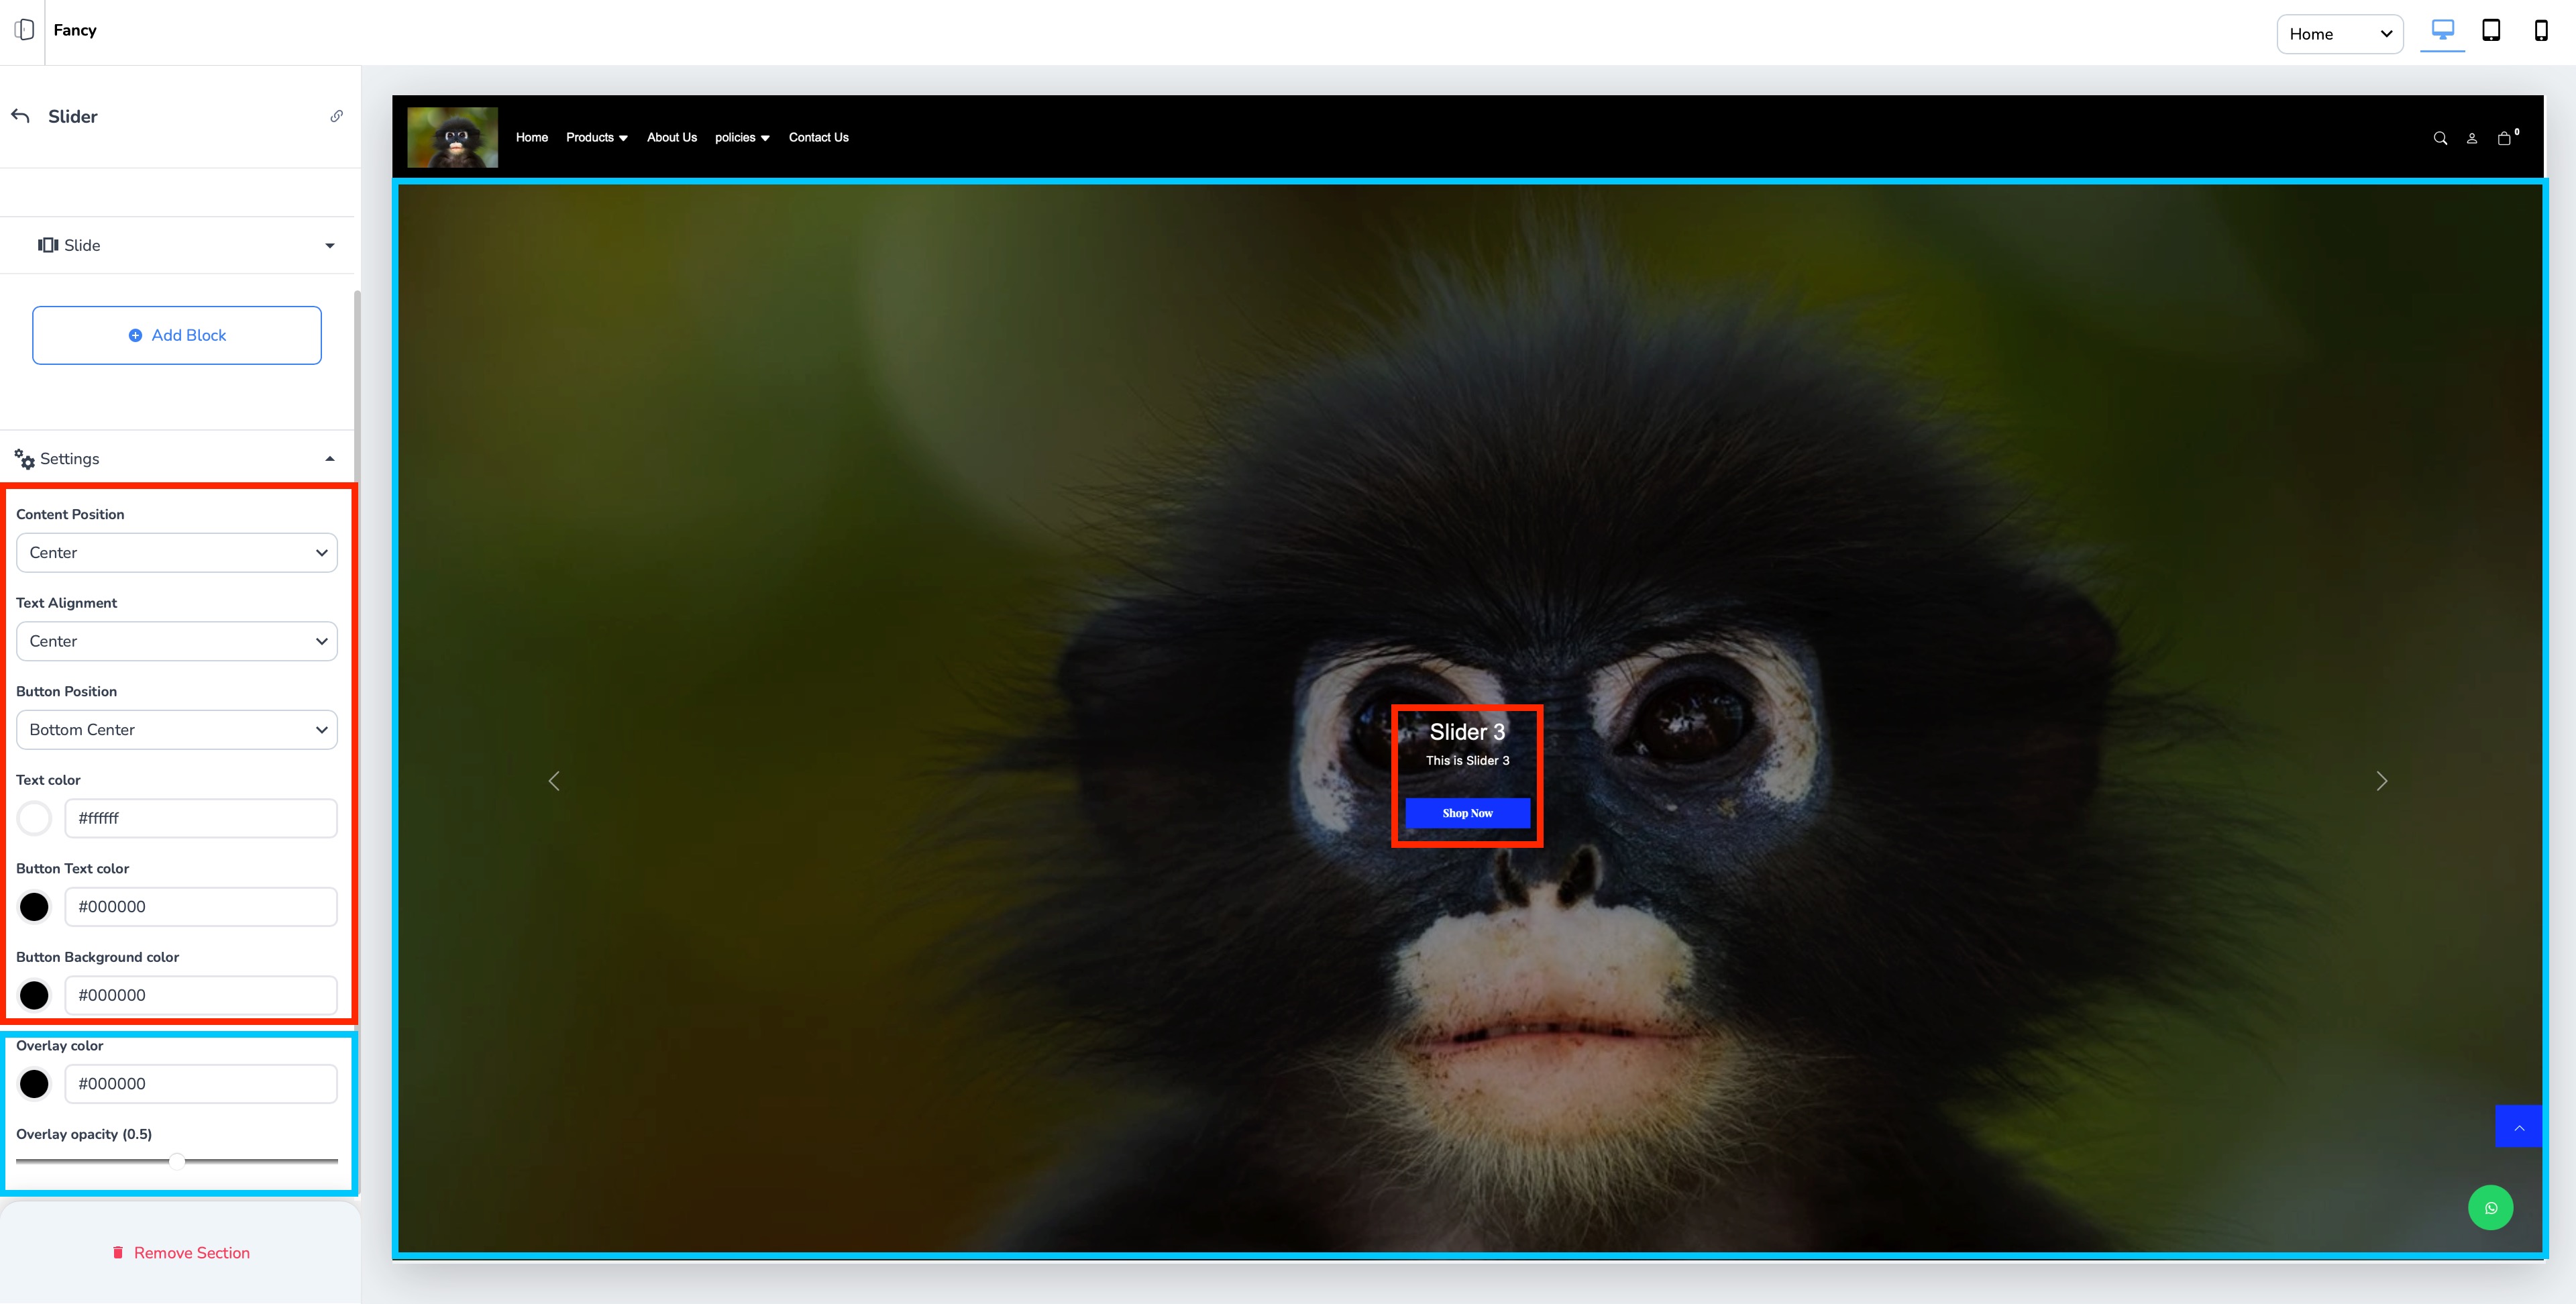The height and width of the screenshot is (1304, 2576).
Task: Copy the Slider section link icon
Action: pyautogui.click(x=337, y=116)
